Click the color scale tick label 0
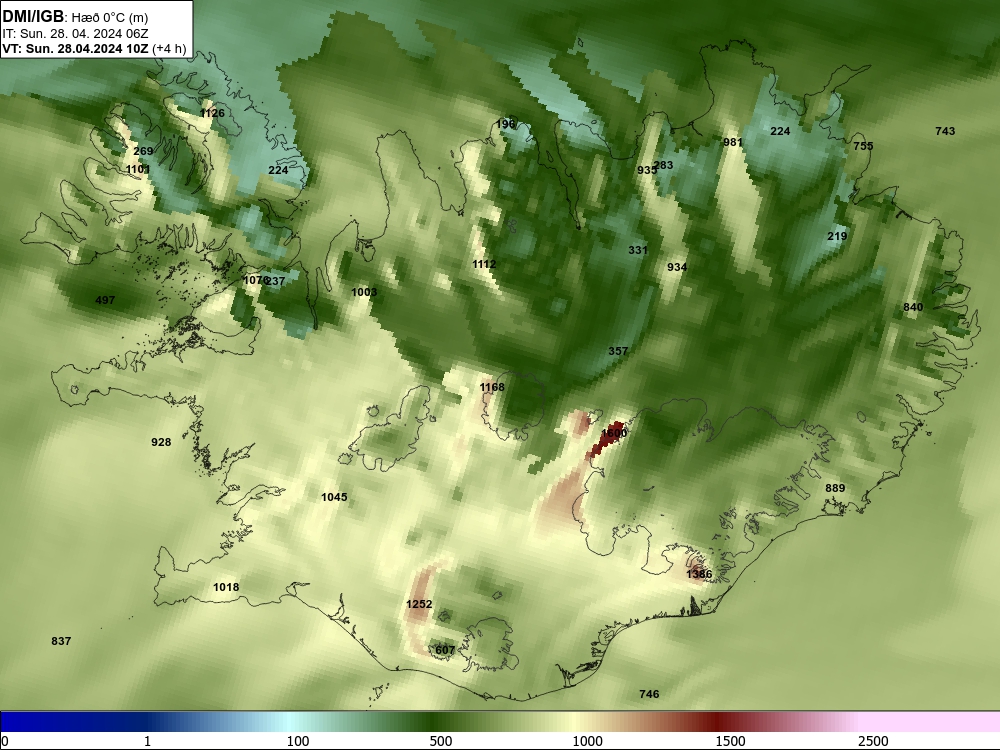The height and width of the screenshot is (750, 1000). tap(5, 741)
